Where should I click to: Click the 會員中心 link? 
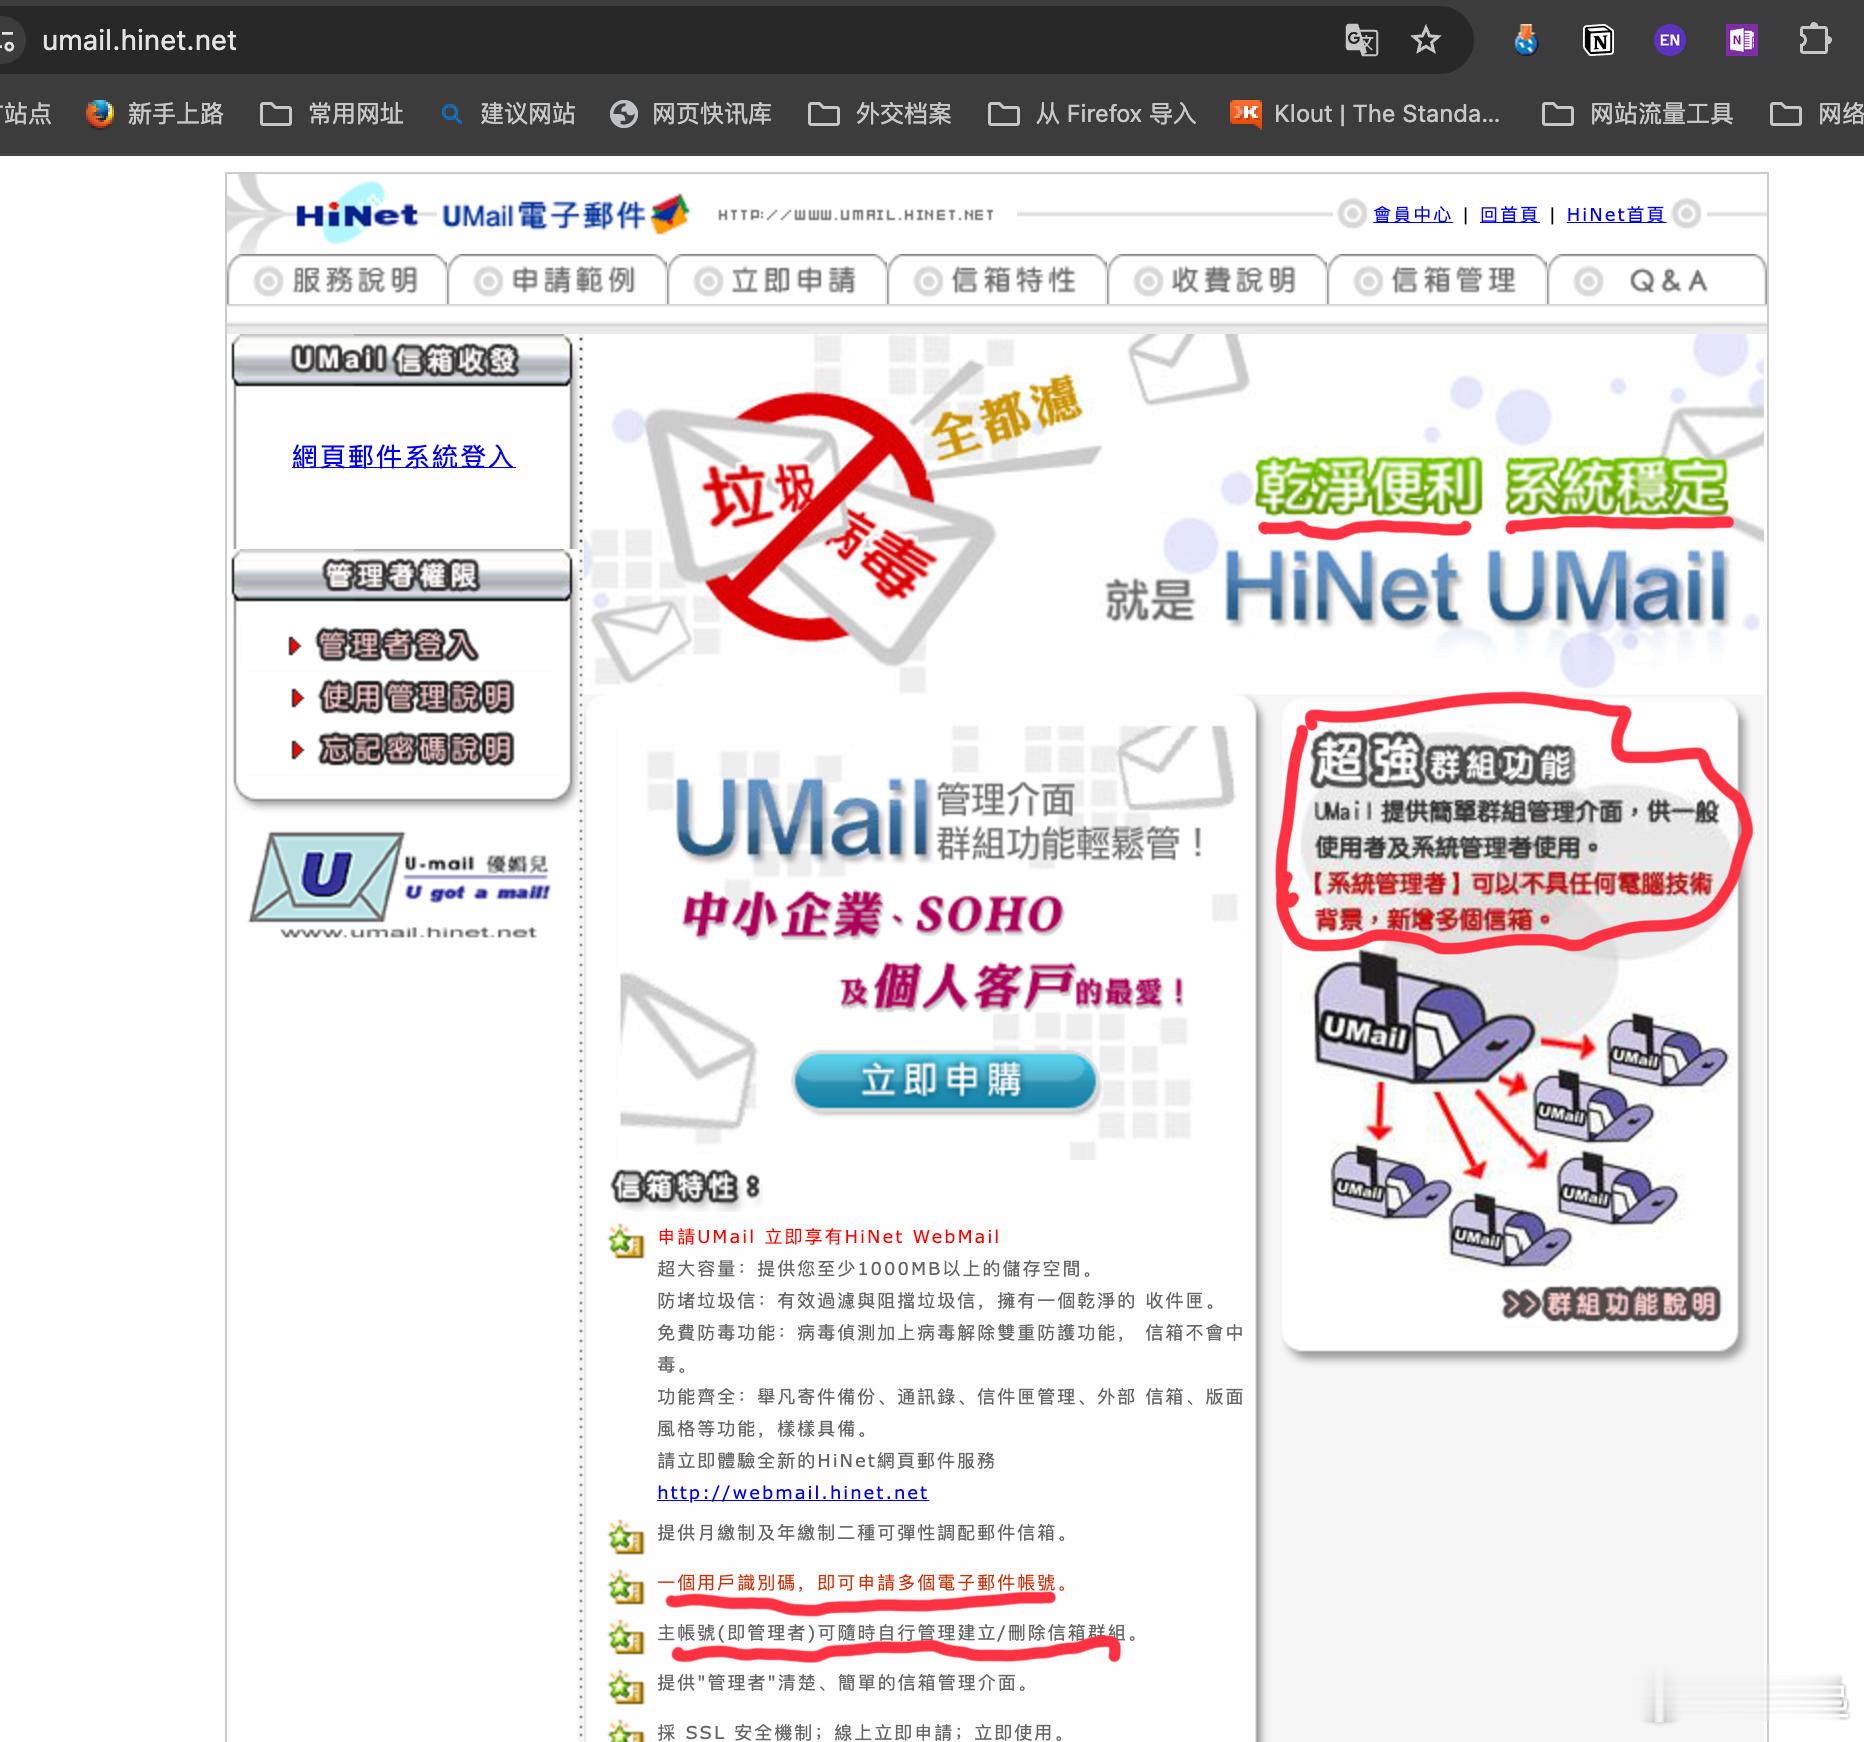[x=1412, y=214]
